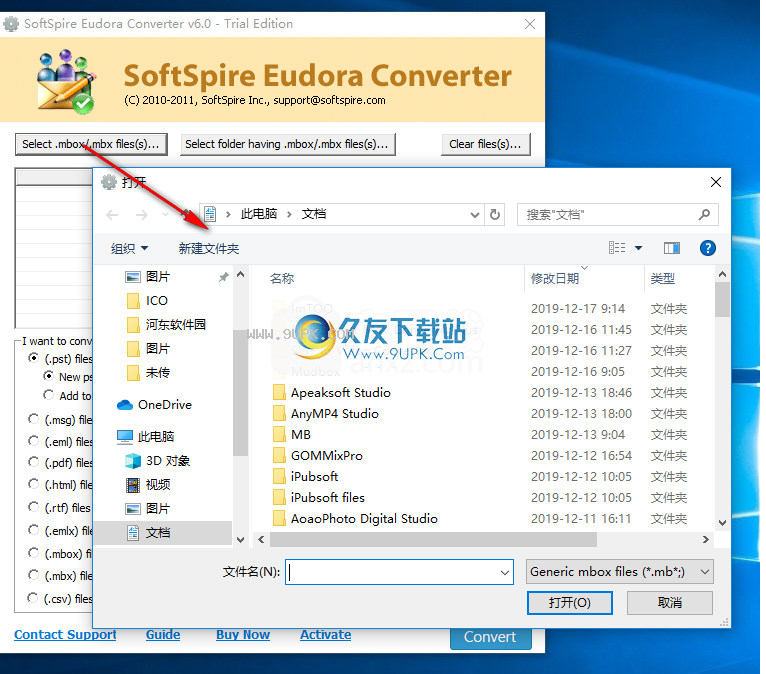Select the (.rtf) files radio button
This screenshot has width=766, height=674.
(x=33, y=507)
